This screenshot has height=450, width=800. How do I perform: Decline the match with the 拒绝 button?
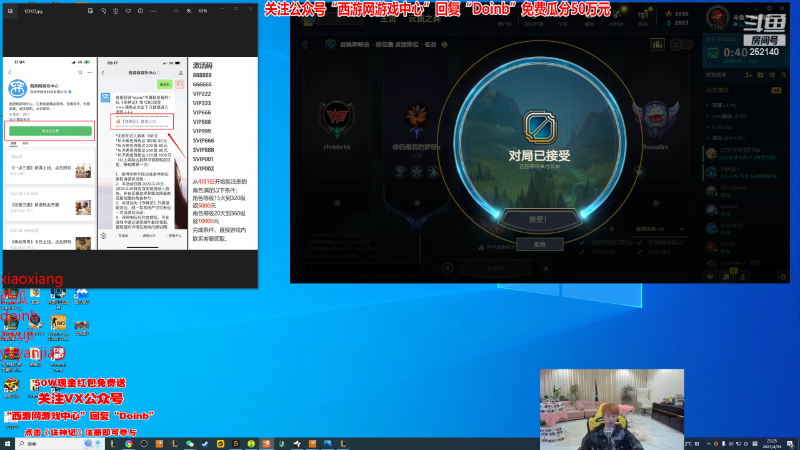click(539, 244)
